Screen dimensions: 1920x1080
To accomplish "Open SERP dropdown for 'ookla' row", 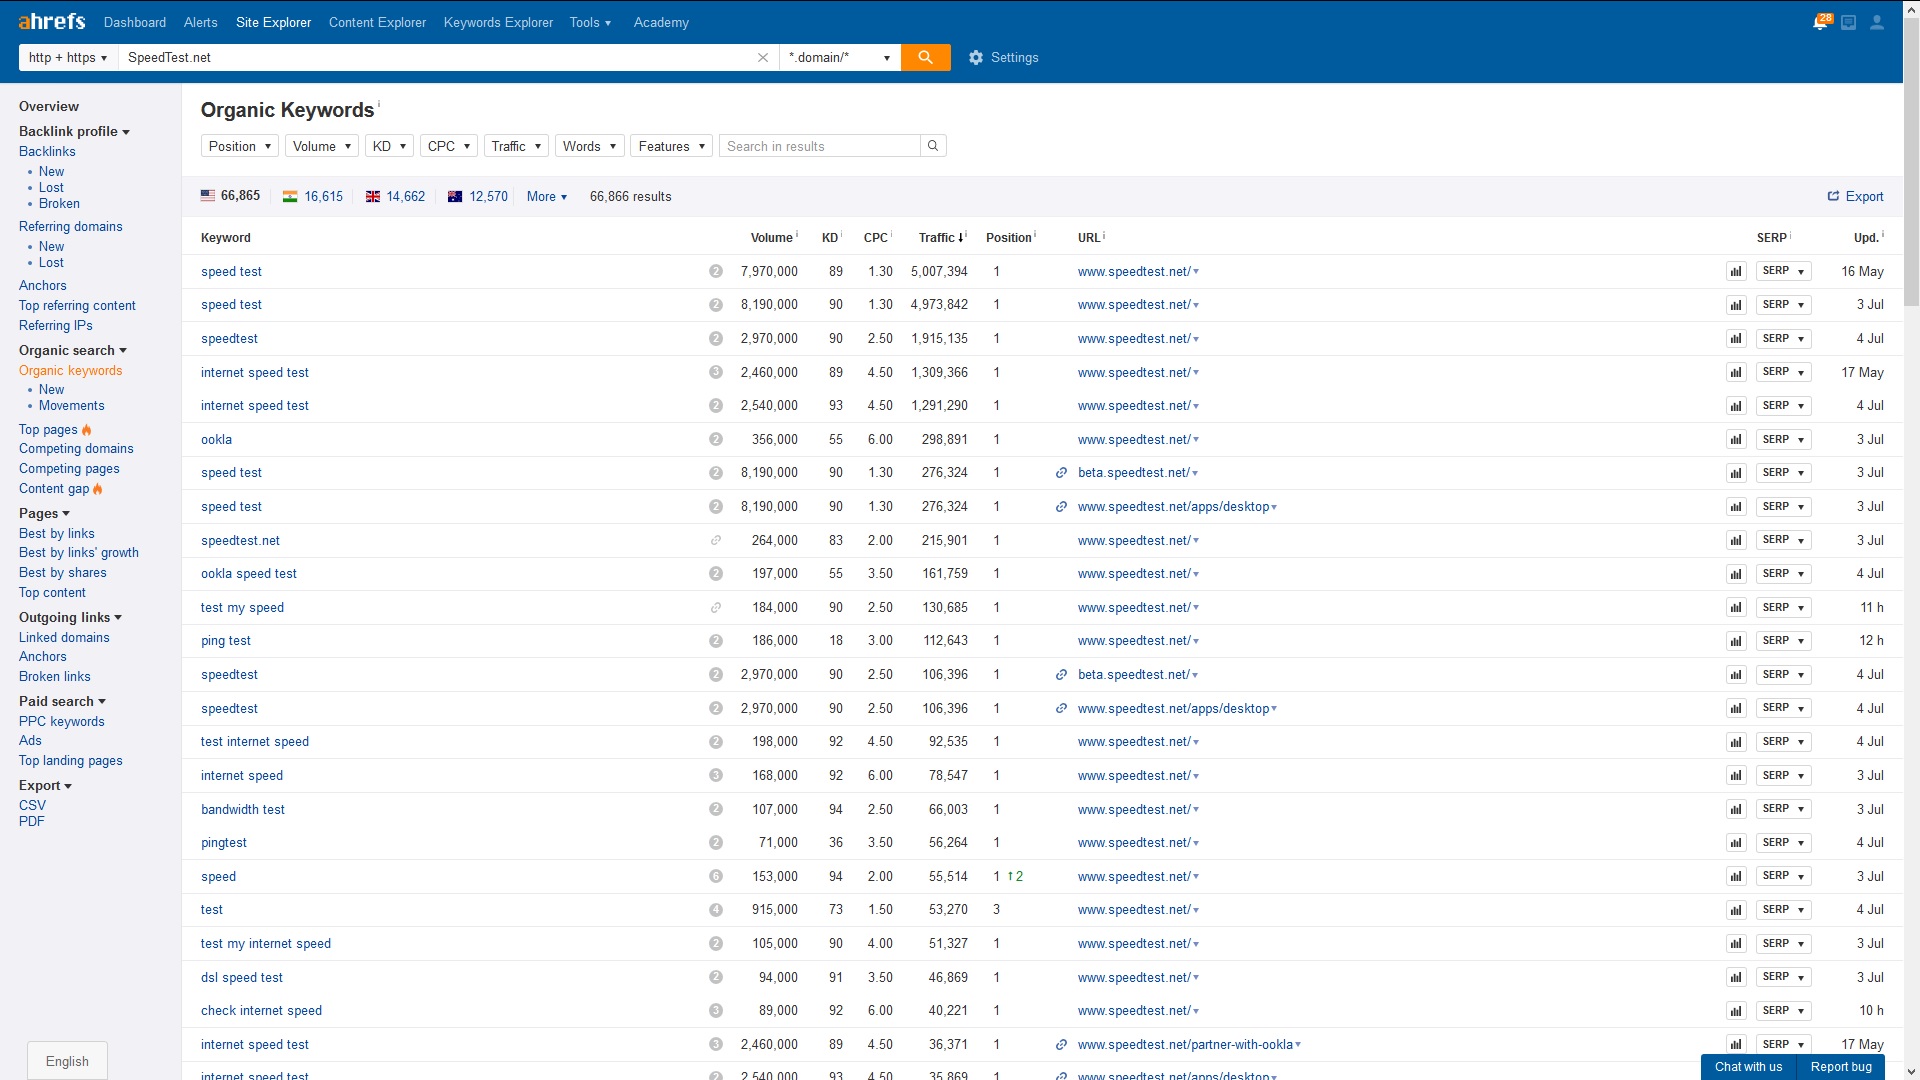I will (1784, 440).
